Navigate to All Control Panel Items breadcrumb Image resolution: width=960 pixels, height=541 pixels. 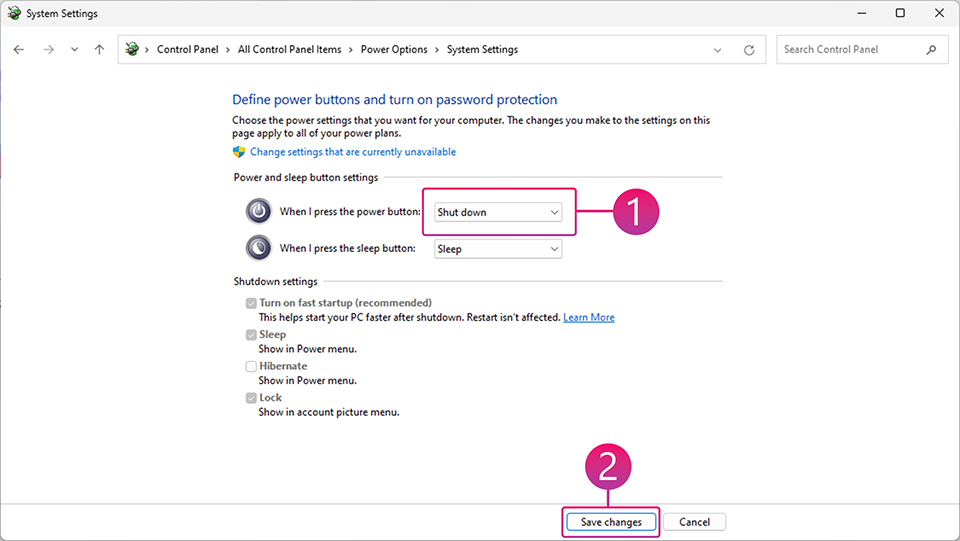(289, 49)
